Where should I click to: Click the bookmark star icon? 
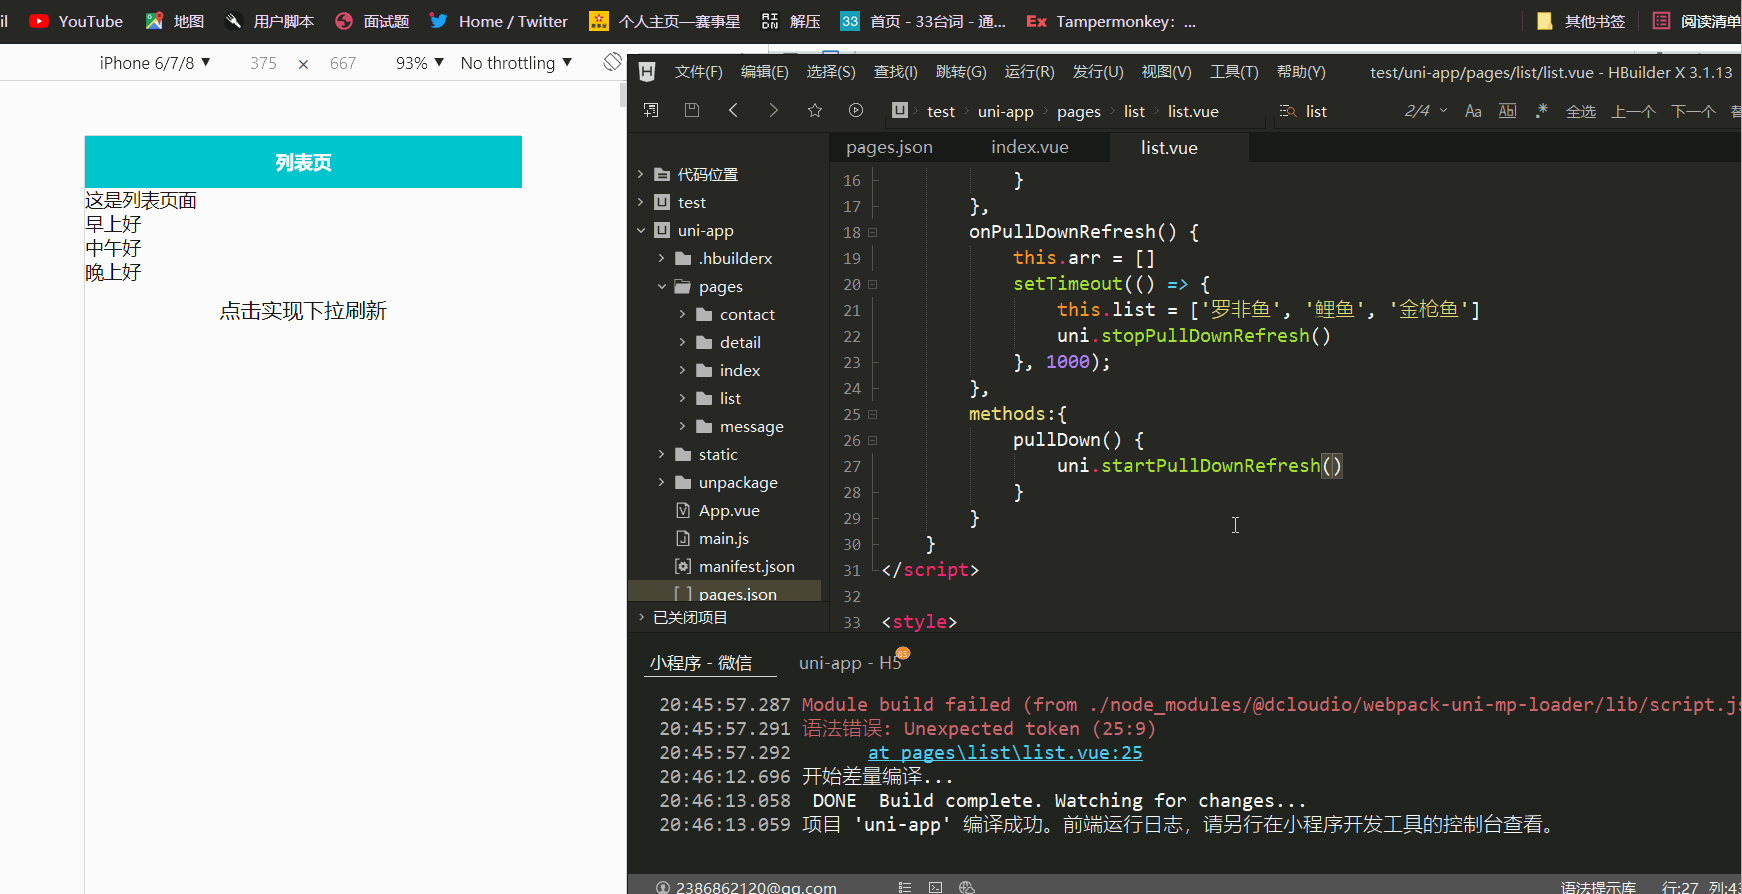click(815, 110)
